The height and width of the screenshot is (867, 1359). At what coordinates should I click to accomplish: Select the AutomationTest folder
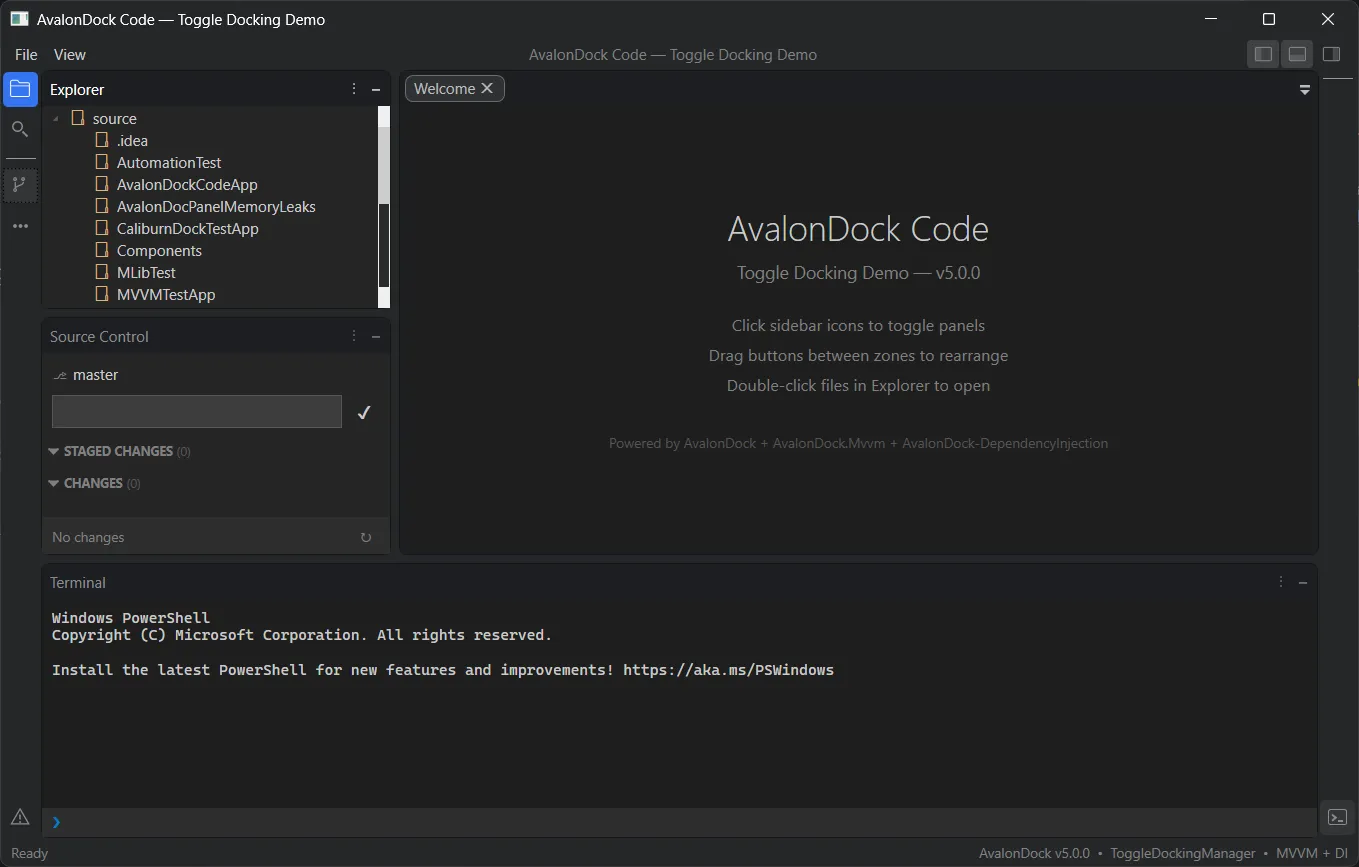(x=169, y=162)
